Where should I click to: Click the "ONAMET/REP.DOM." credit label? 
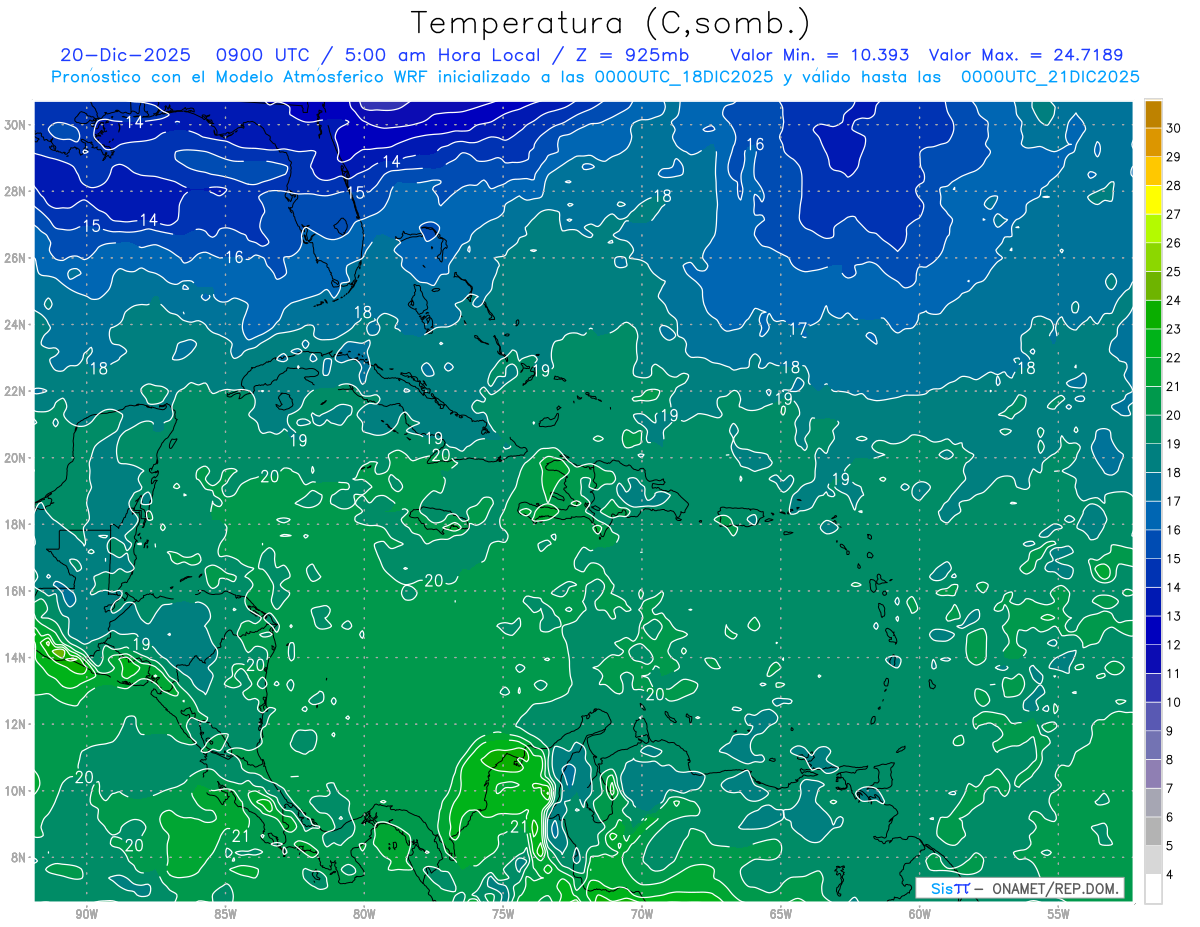tap(1055, 888)
